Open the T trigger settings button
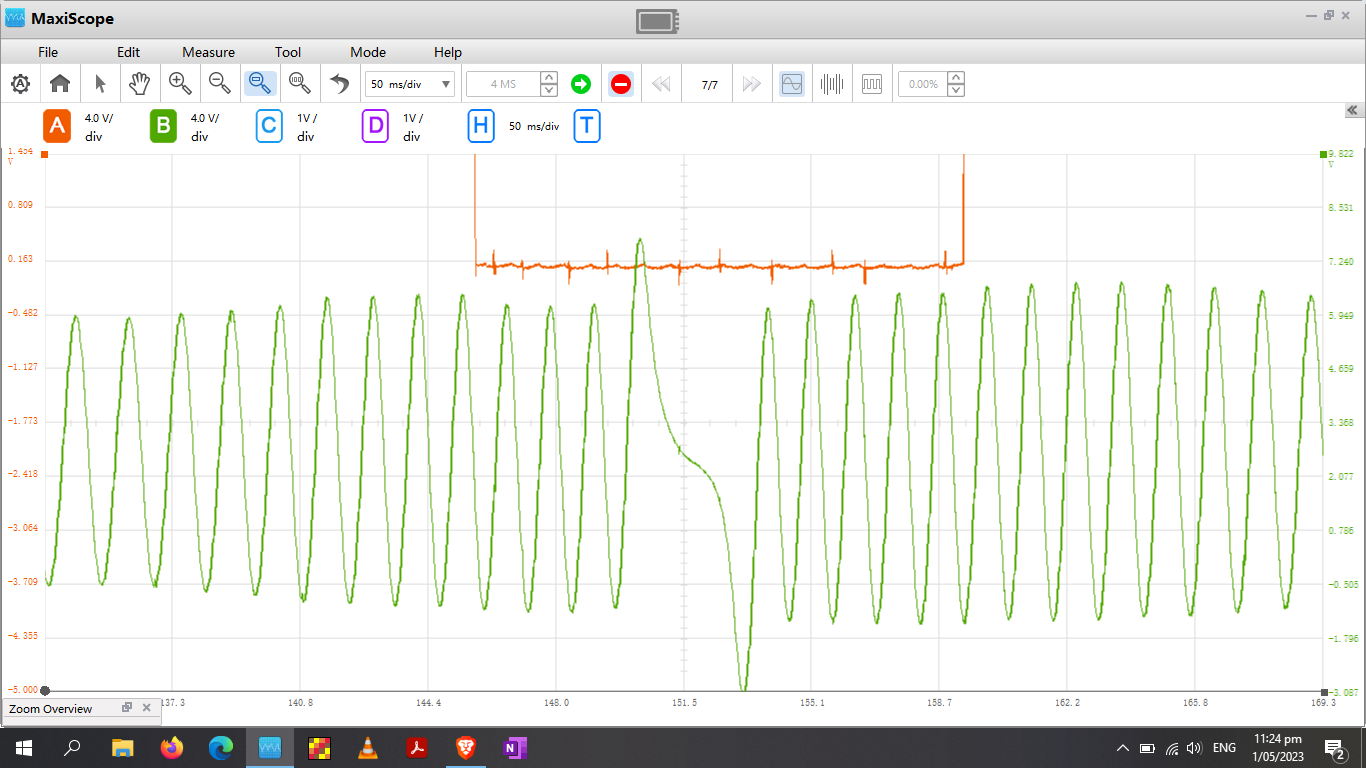The width and height of the screenshot is (1366, 768). (x=587, y=126)
